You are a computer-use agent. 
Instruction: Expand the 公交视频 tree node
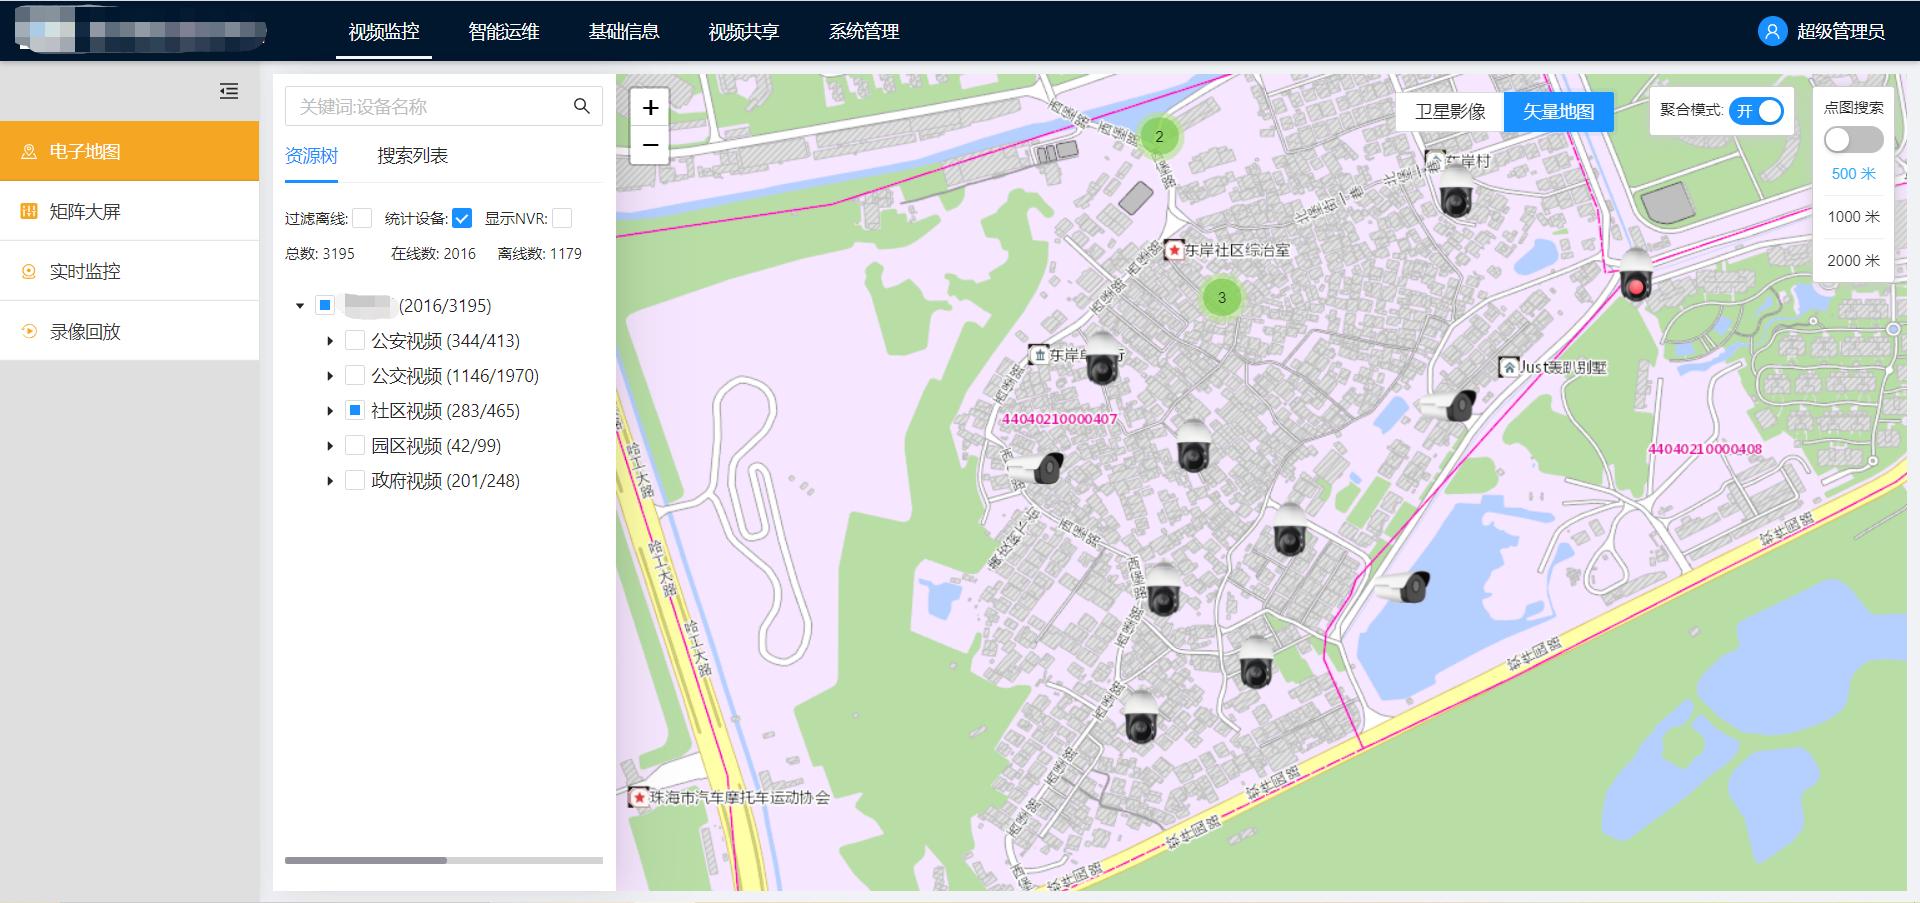[330, 376]
